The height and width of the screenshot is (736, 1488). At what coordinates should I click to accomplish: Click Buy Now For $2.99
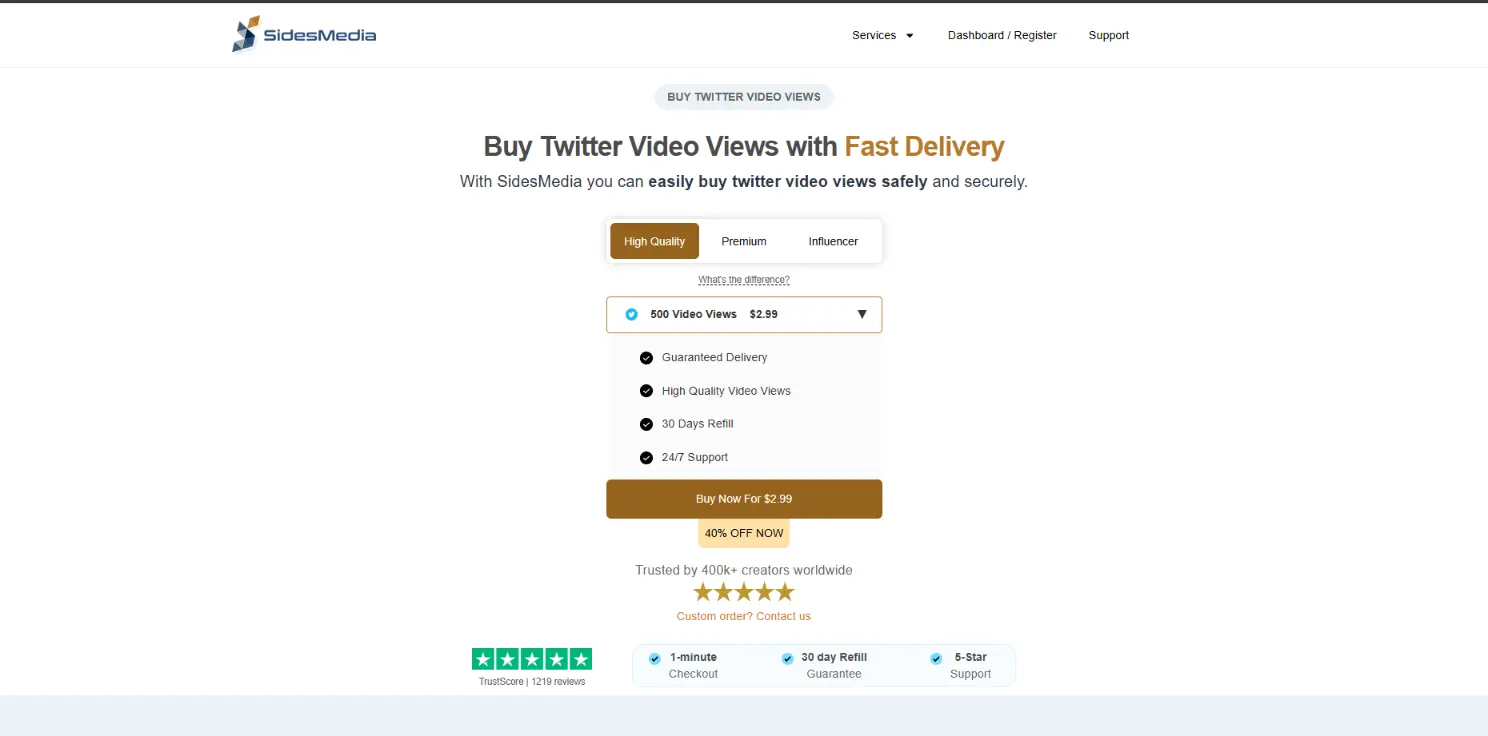[x=744, y=498]
